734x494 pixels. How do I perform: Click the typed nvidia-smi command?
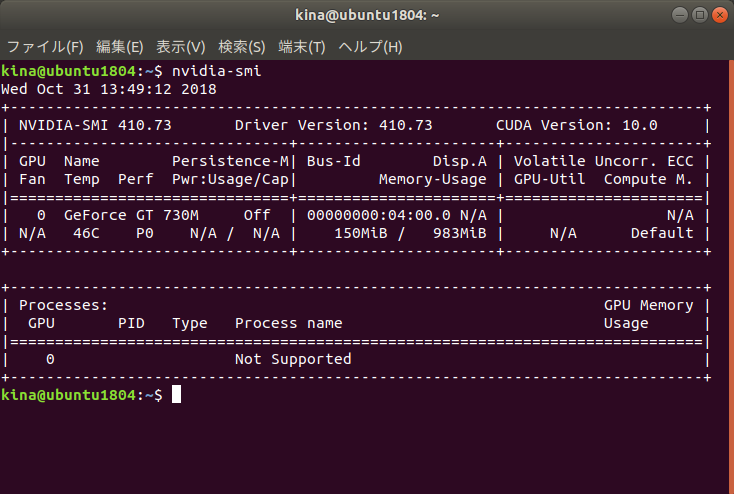point(216,71)
